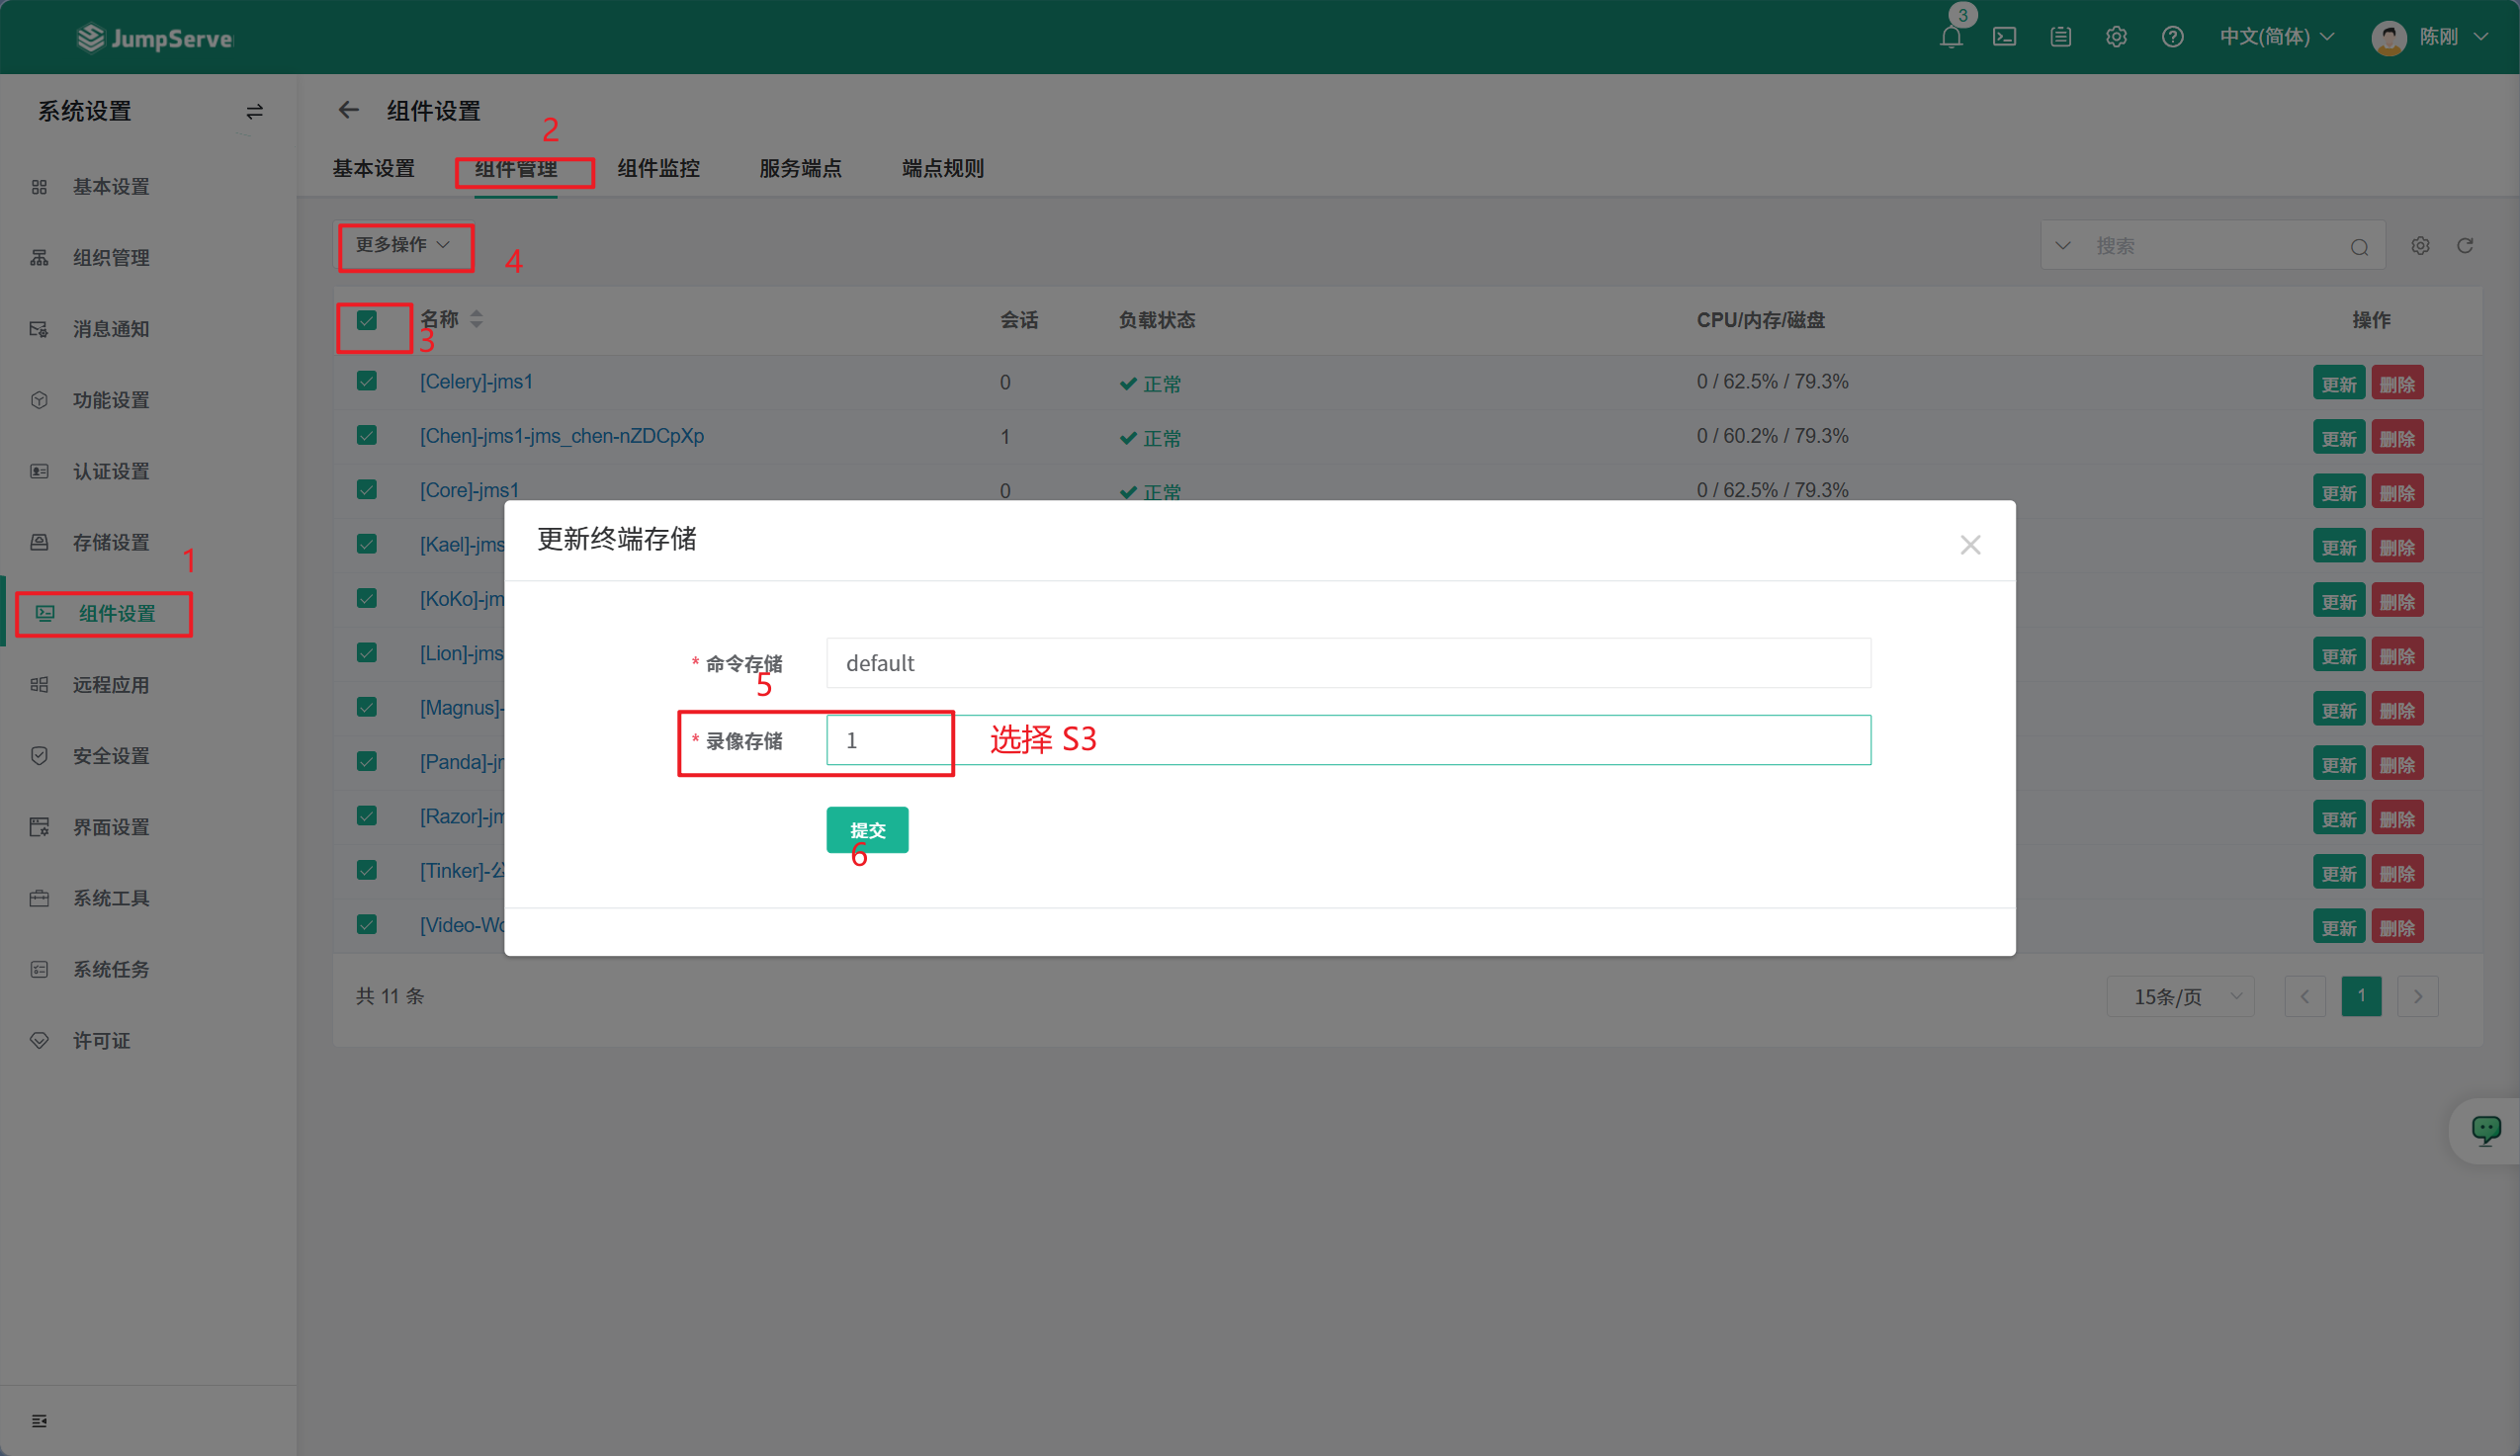The width and height of the screenshot is (2520, 1456).
Task: Open the notifications bell icon
Action: 1950,37
